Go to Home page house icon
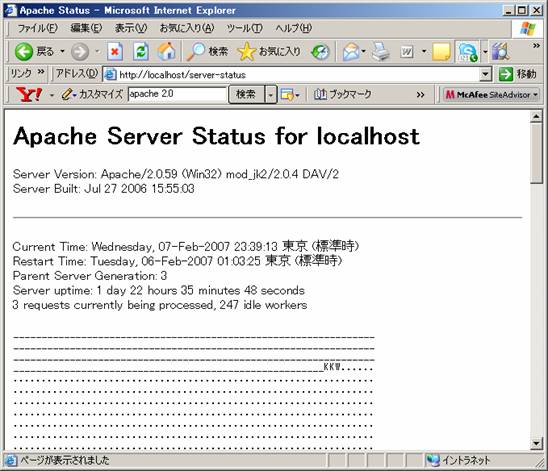 click(166, 52)
